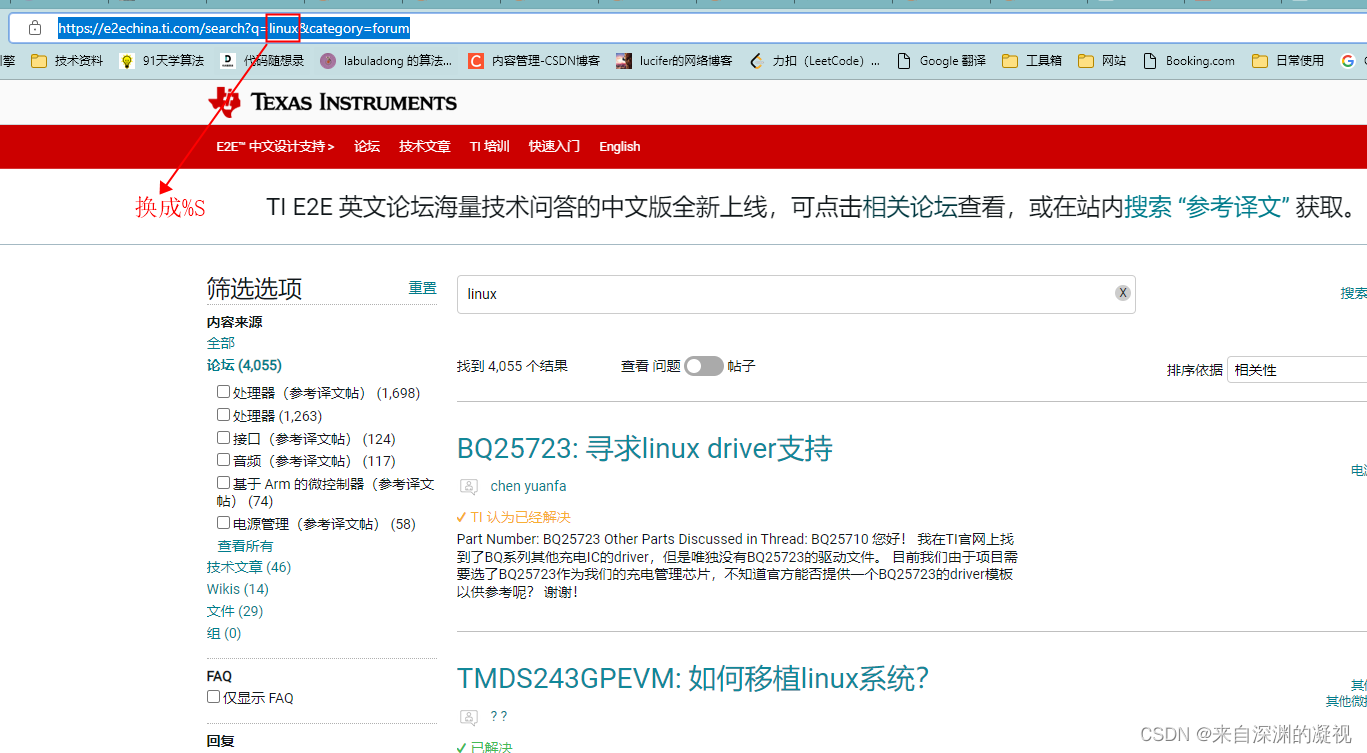Filter by Wikis (14)
Viewport: 1367px width, 753px height.
pyautogui.click(x=238, y=589)
